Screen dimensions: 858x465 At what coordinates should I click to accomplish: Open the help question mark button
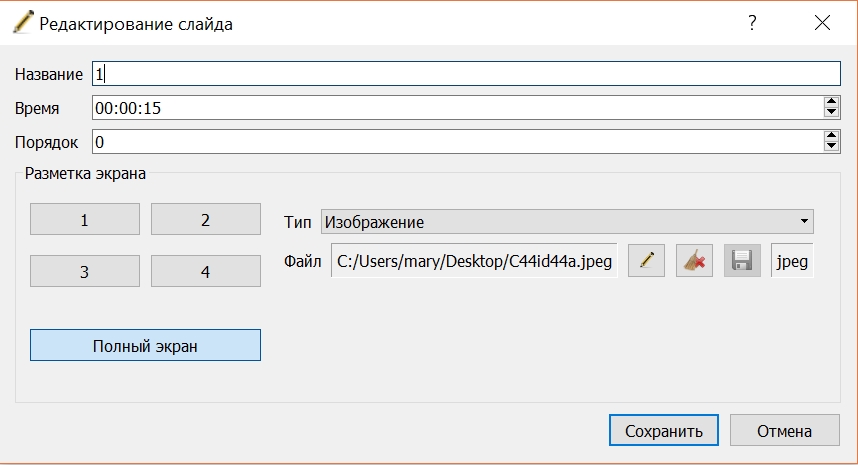click(752, 22)
